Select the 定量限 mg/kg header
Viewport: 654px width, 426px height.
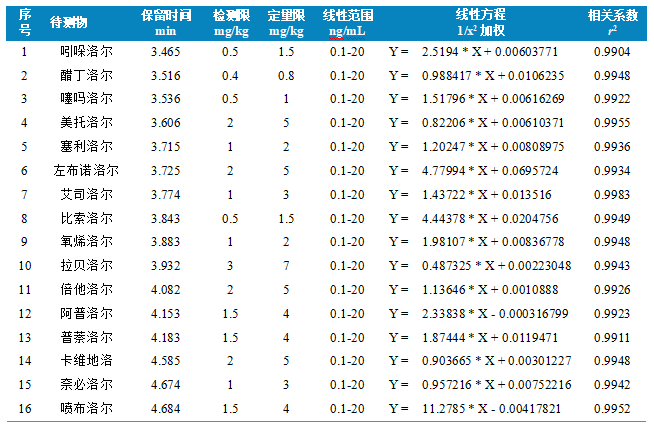coord(286,23)
